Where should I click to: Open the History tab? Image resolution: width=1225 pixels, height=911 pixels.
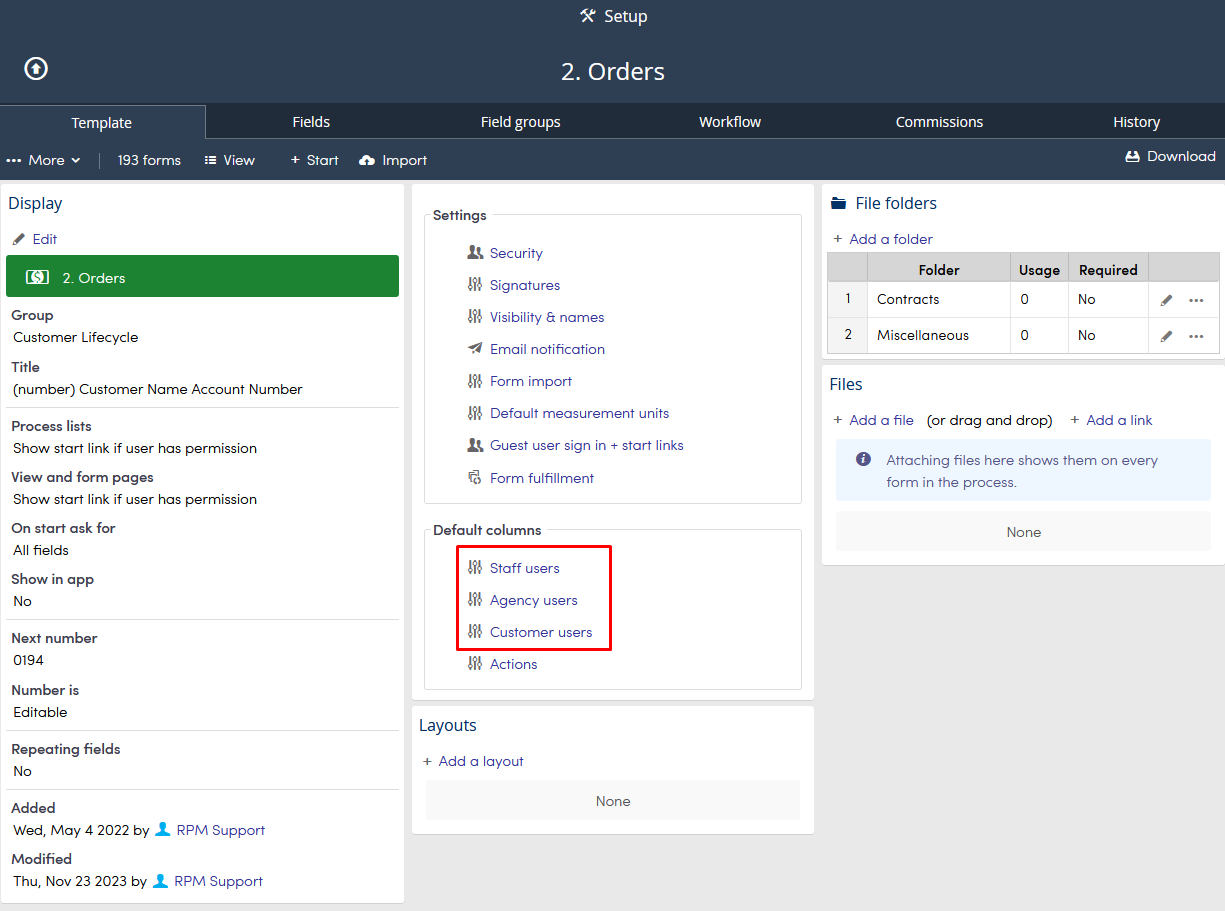click(x=1136, y=122)
